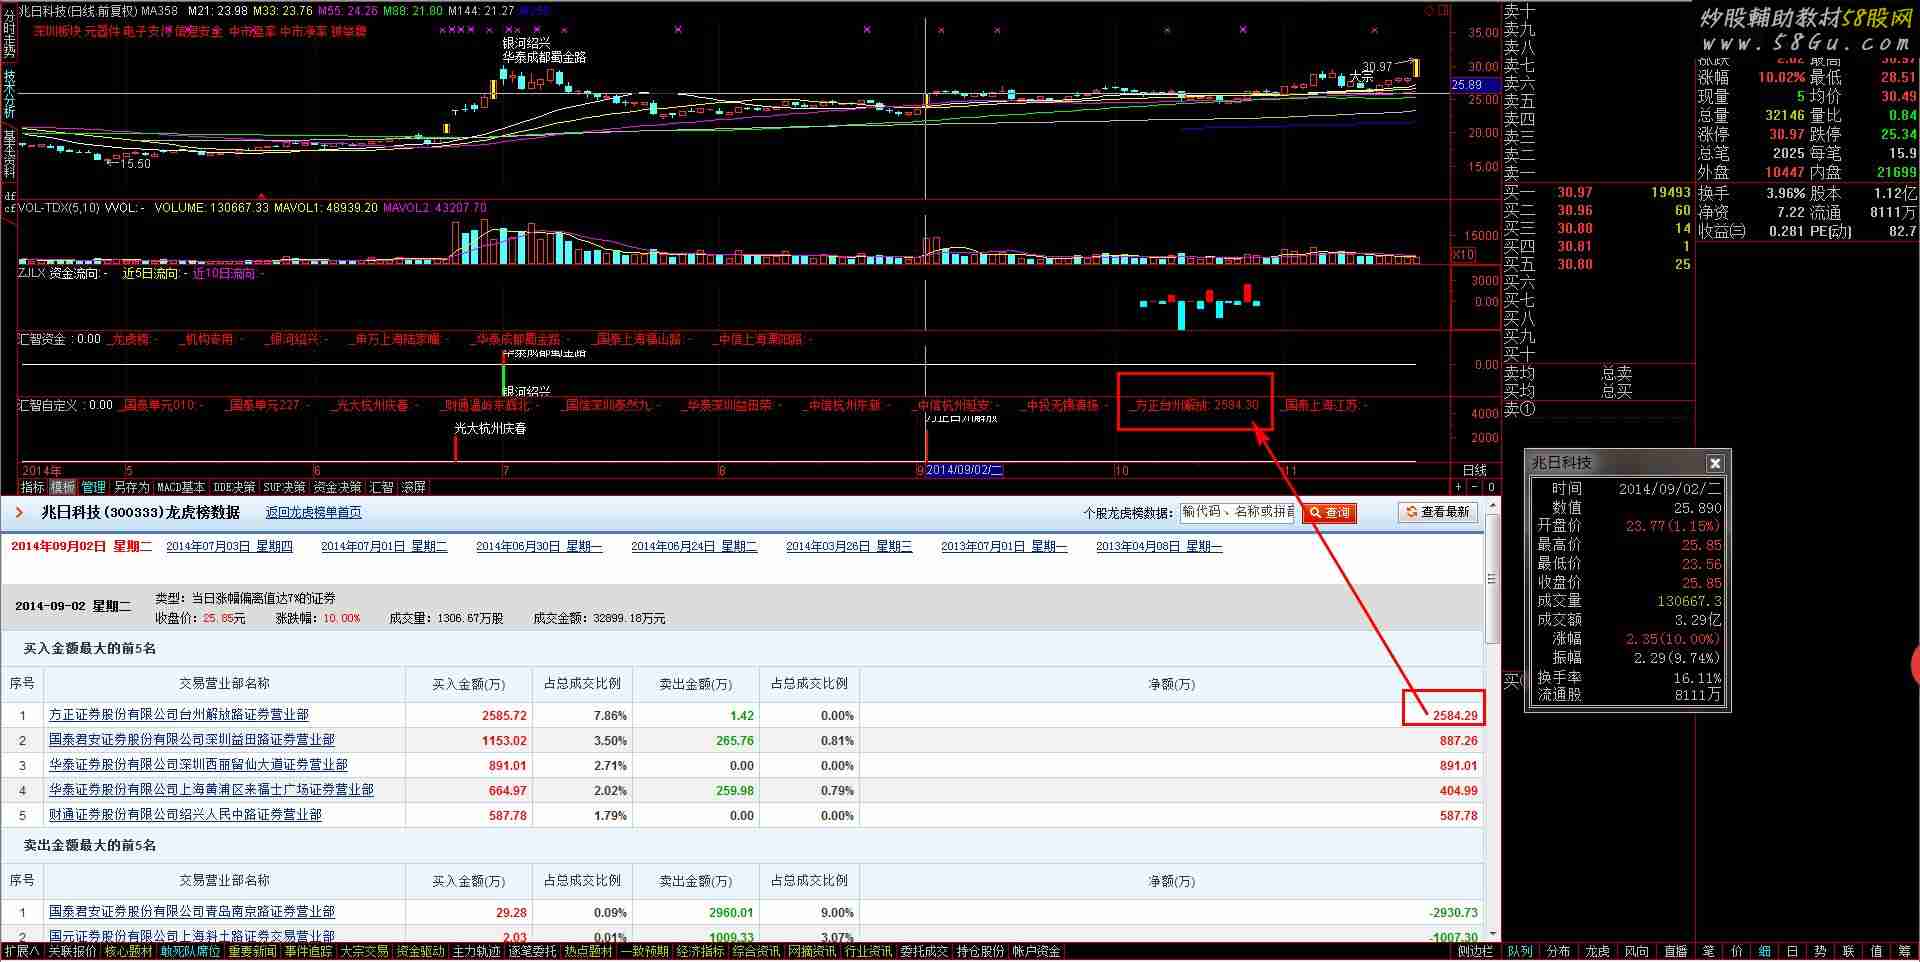Open the 主力轨迹 bottom tab
Screen dimensions: 1920x962
476,951
